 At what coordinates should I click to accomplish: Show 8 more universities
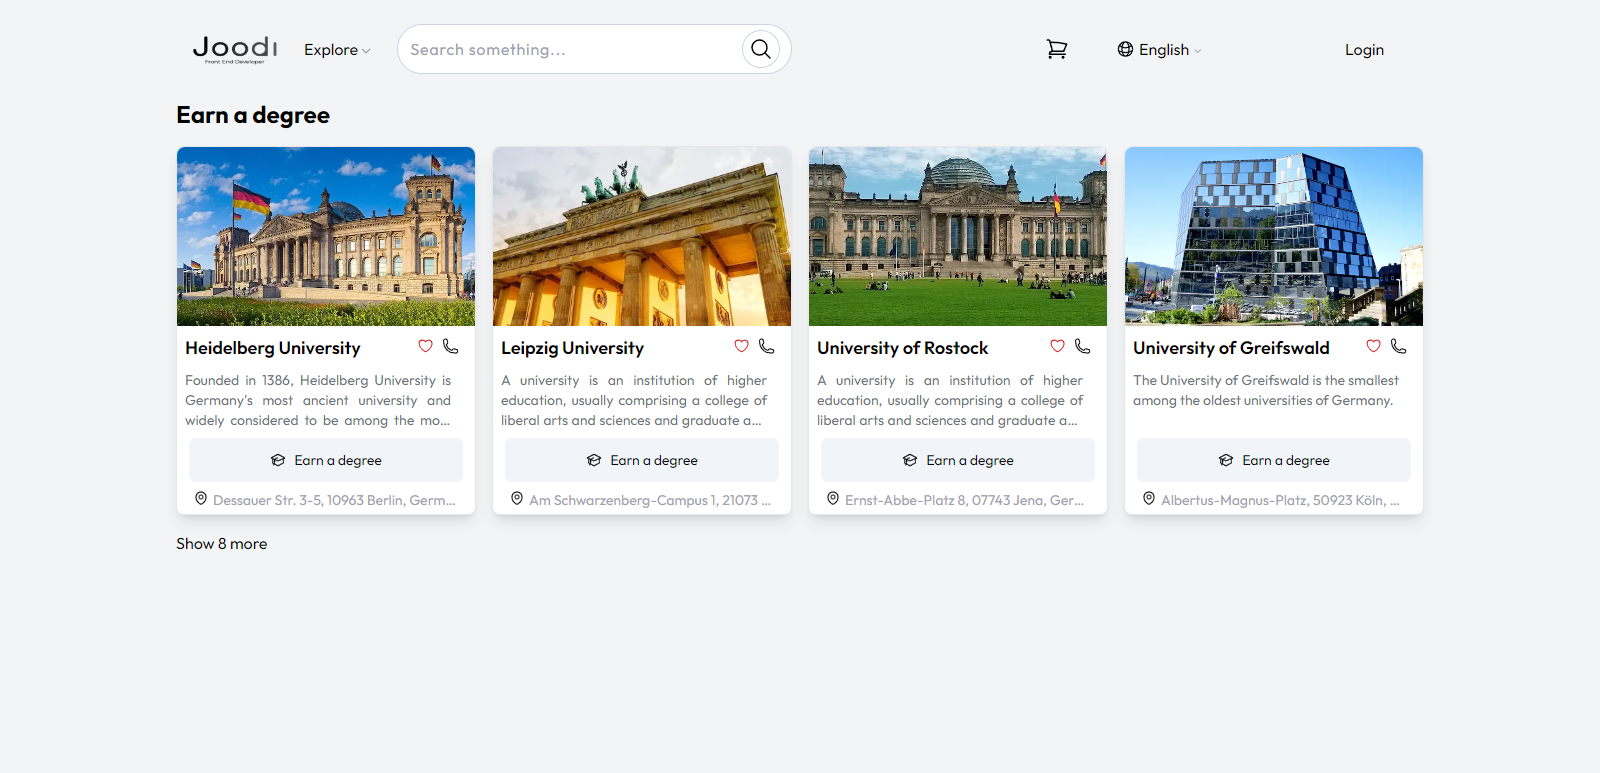tap(222, 544)
